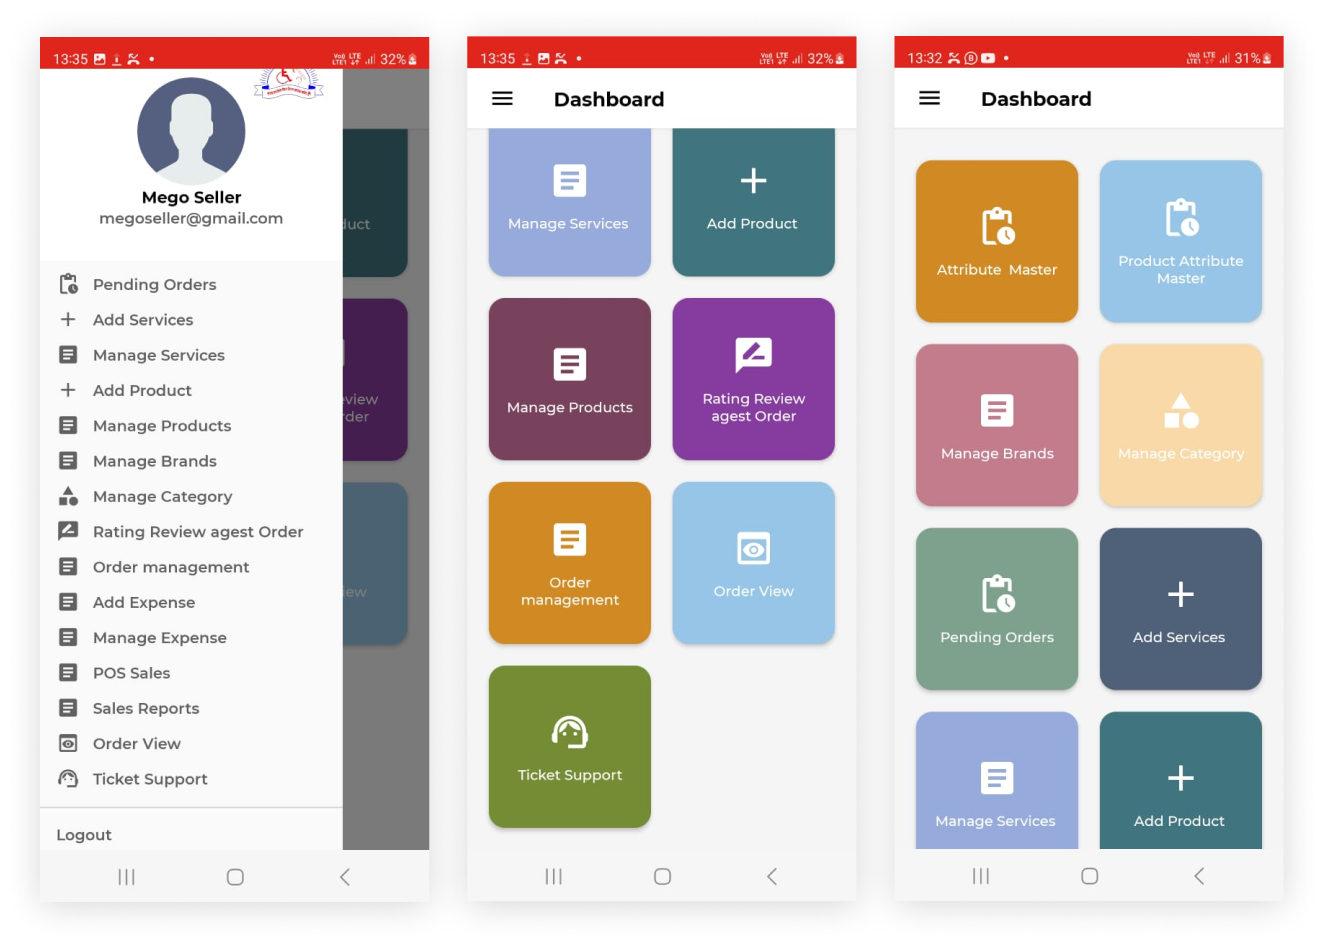Tap the document icon on the Manage Brands tile
Image resolution: width=1323 pixels, height=946 pixels.
(x=997, y=411)
